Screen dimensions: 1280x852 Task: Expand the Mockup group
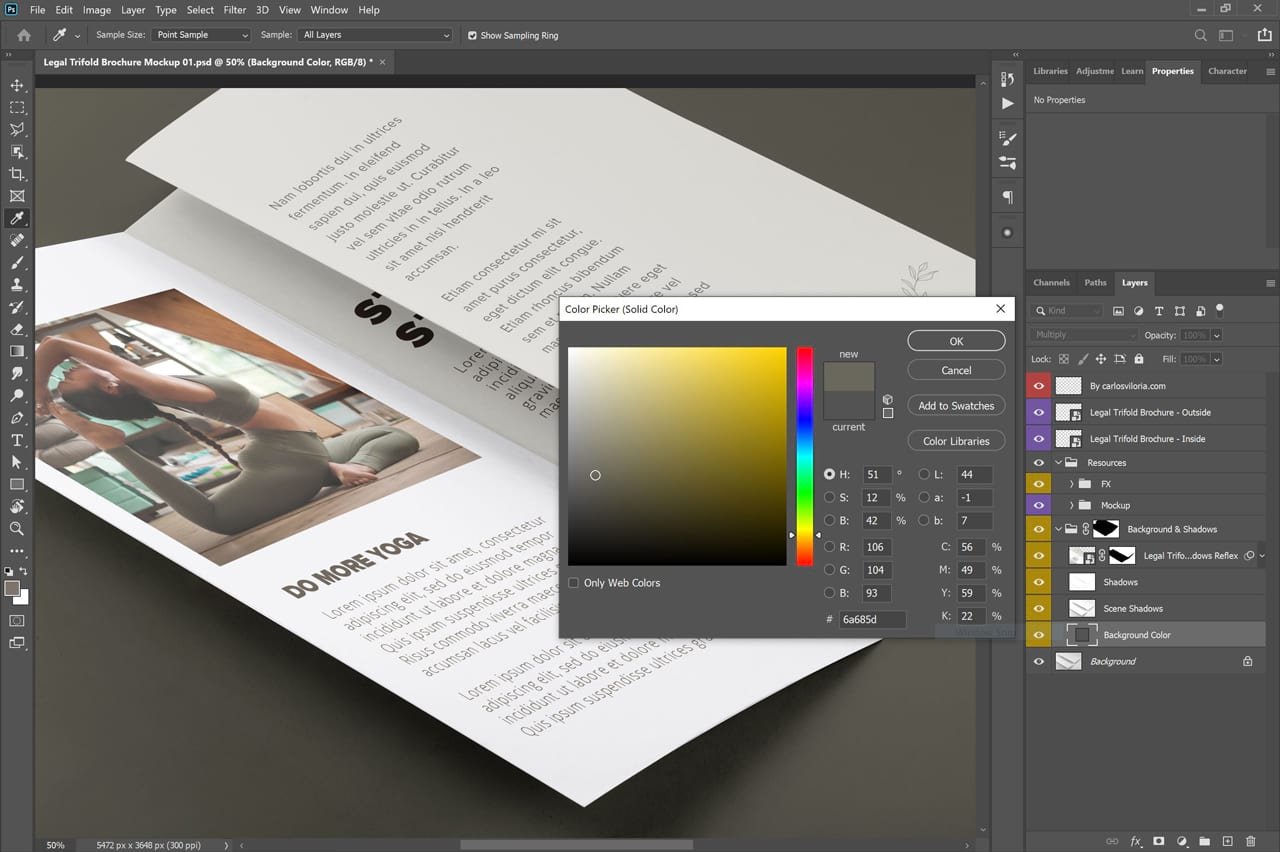1072,505
